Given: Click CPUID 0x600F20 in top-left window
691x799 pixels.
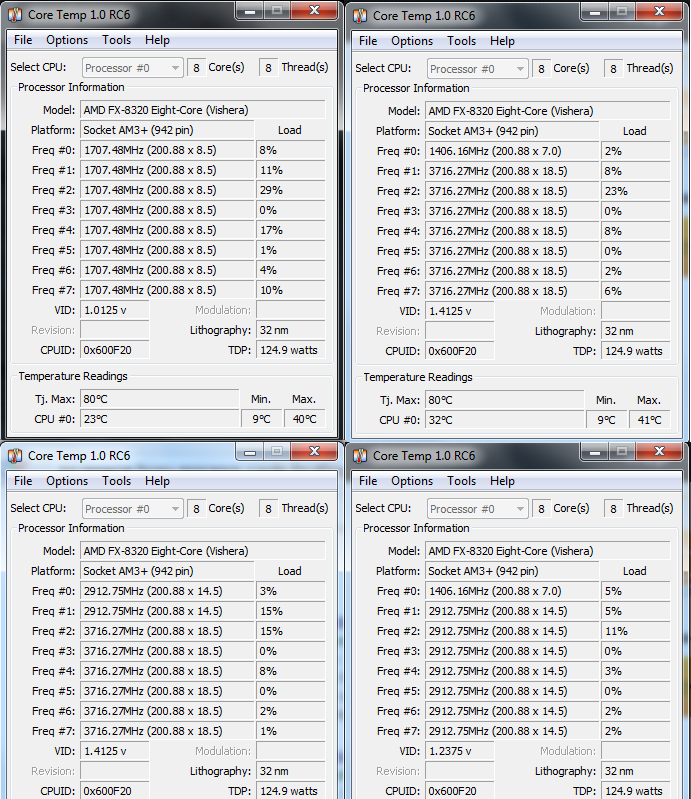Looking at the screenshot, I should tap(115, 350).
